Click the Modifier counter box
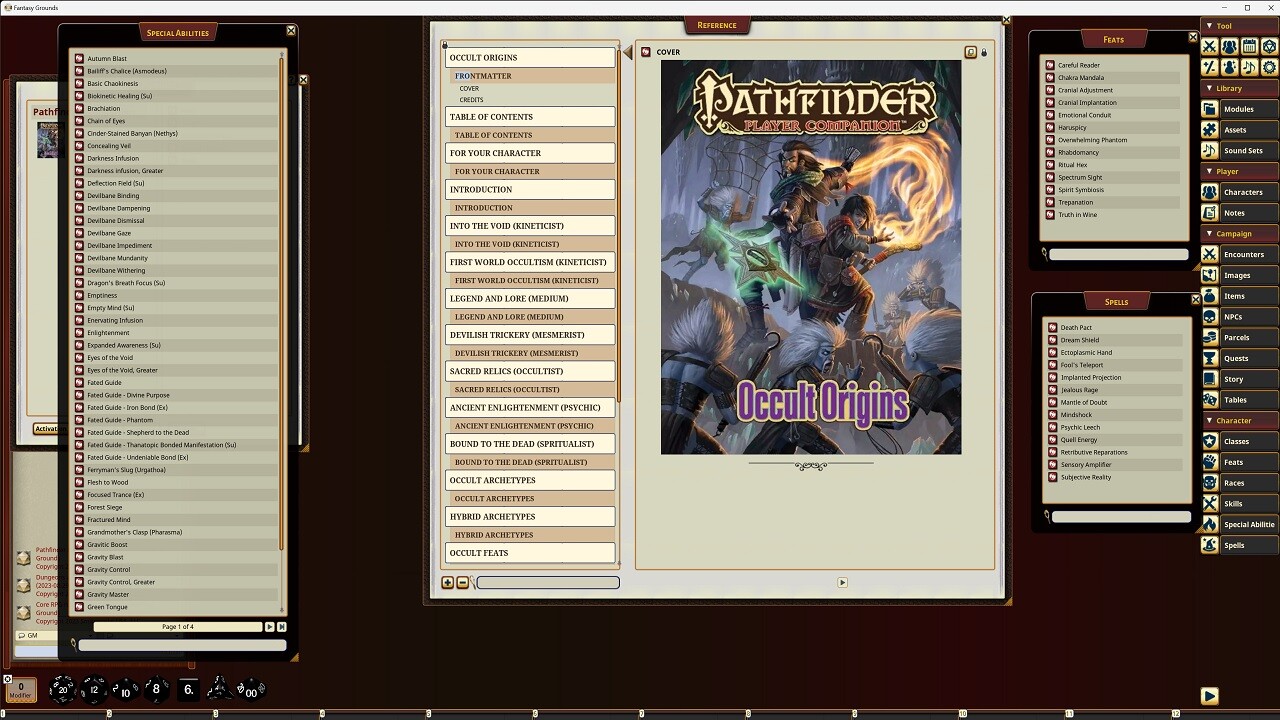 click(20, 690)
